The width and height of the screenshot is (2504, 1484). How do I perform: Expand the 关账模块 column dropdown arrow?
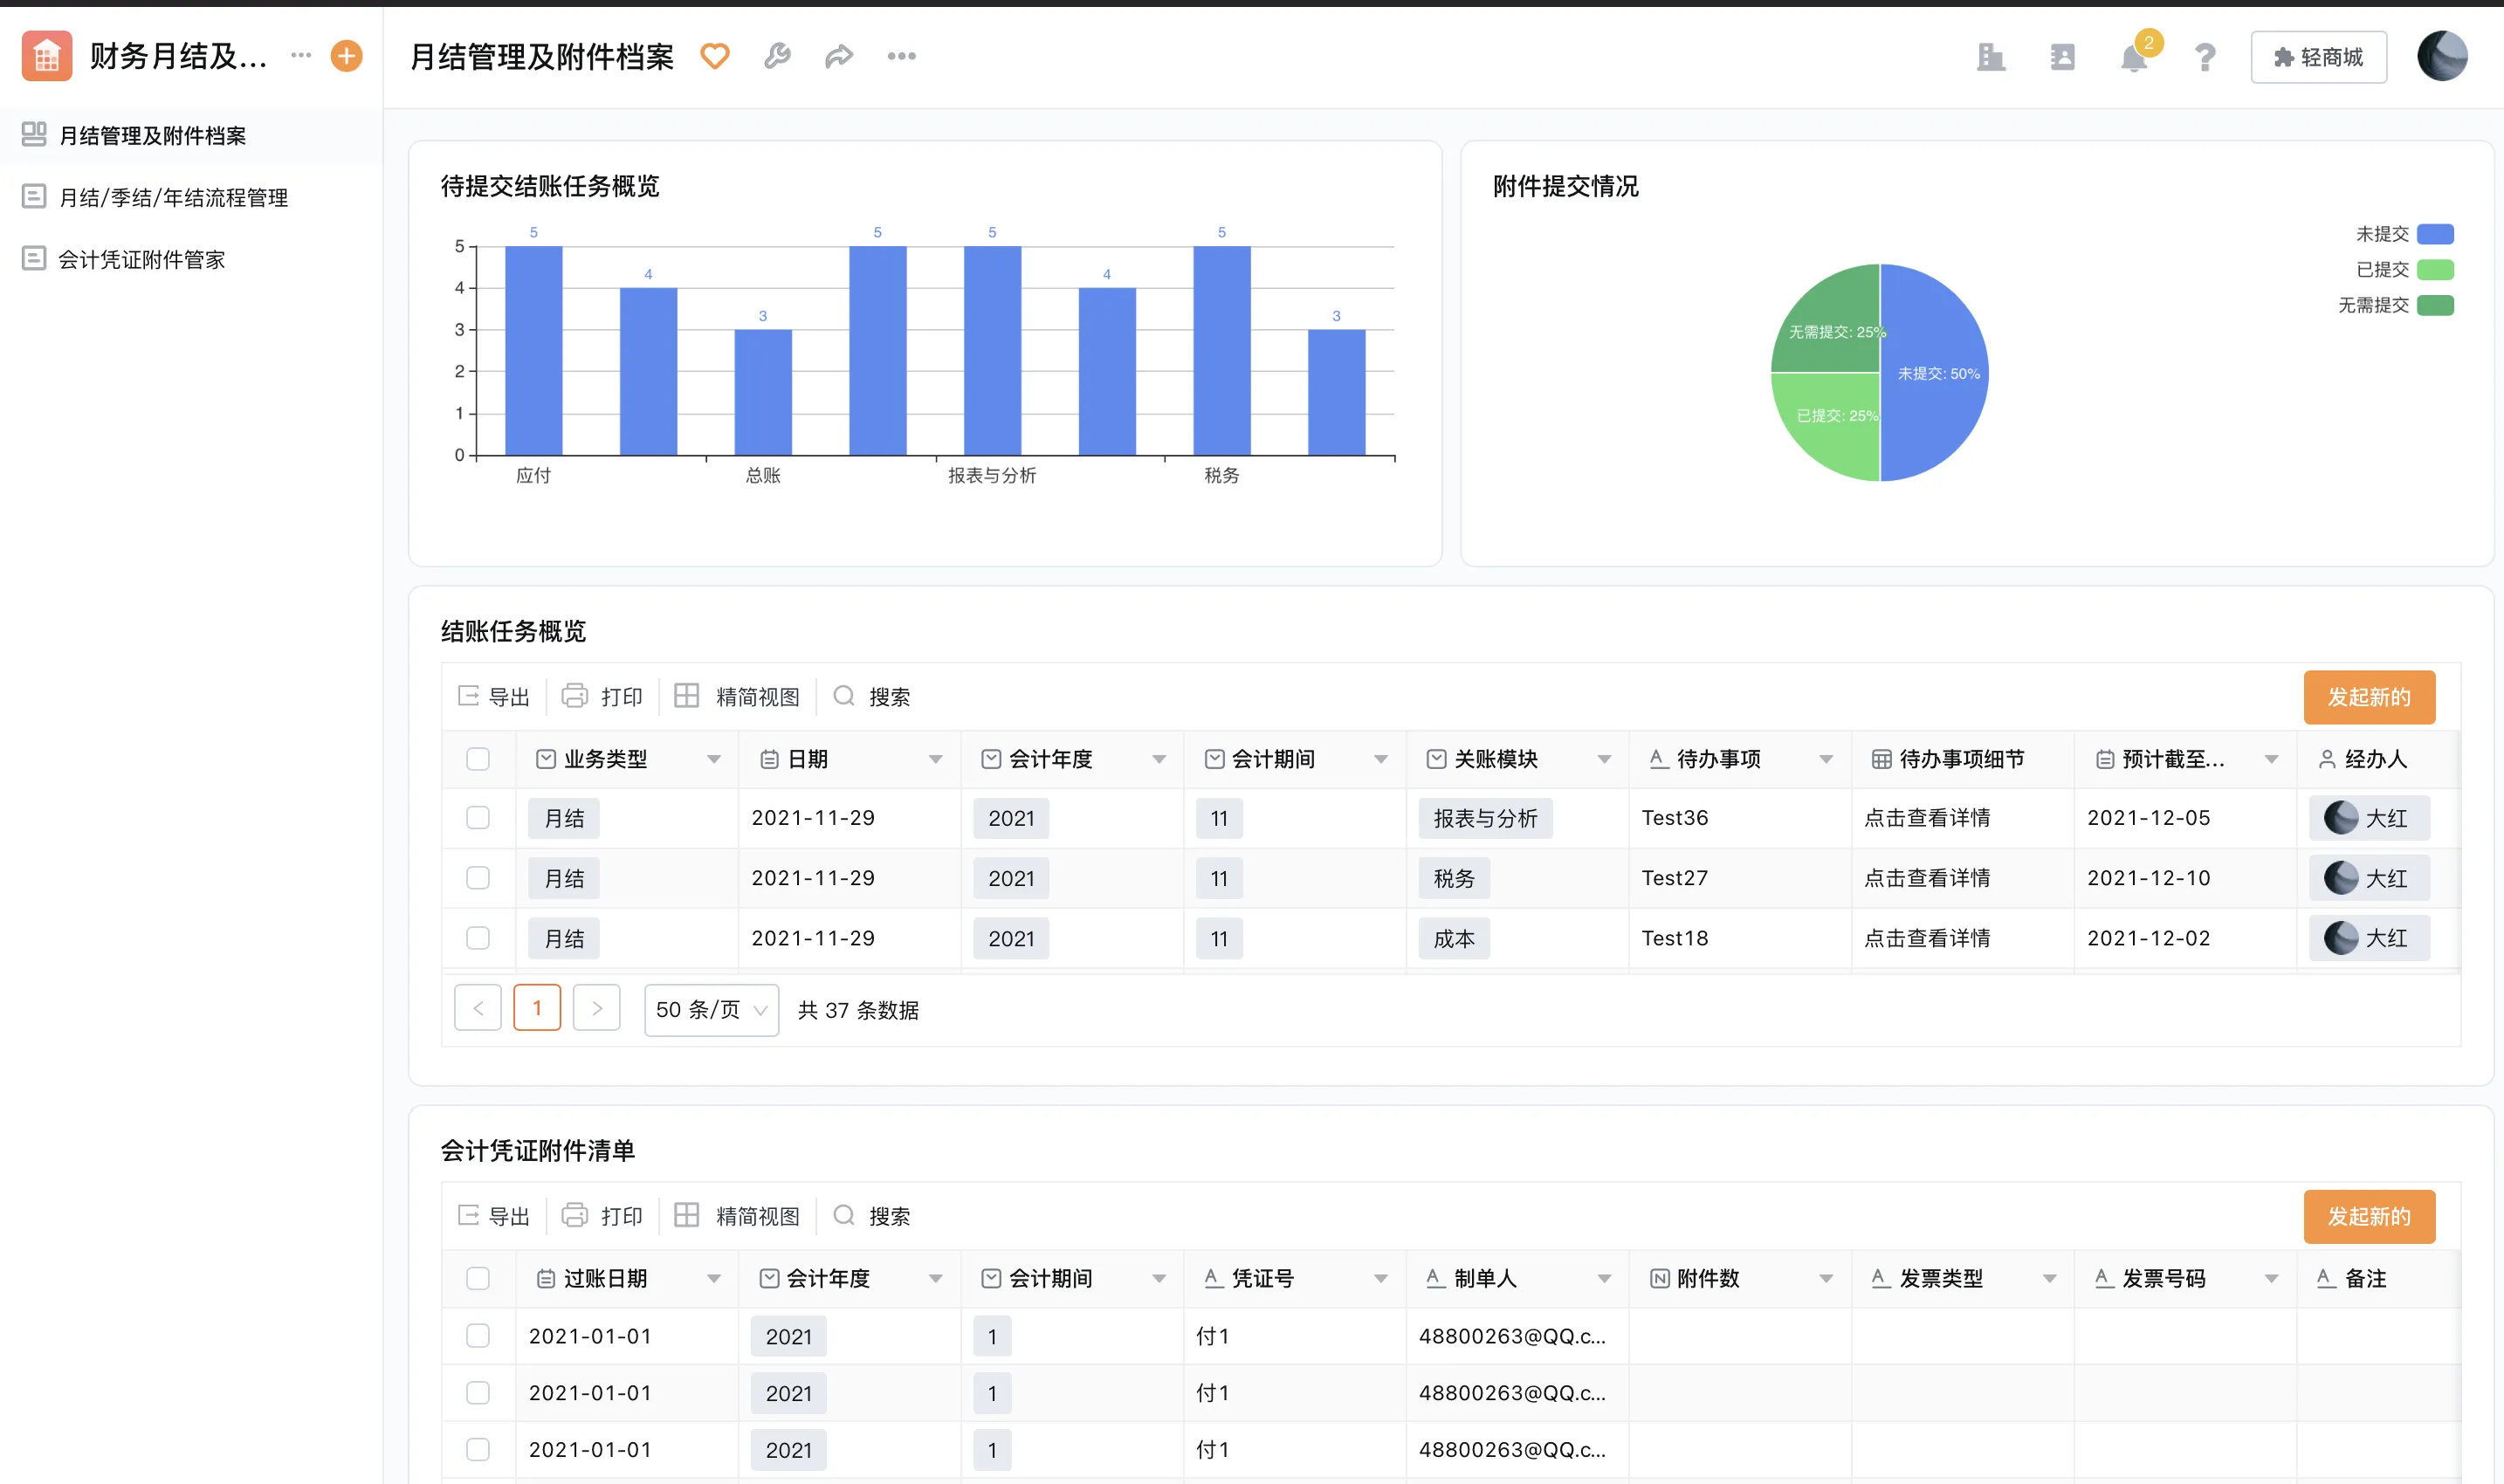(1604, 759)
